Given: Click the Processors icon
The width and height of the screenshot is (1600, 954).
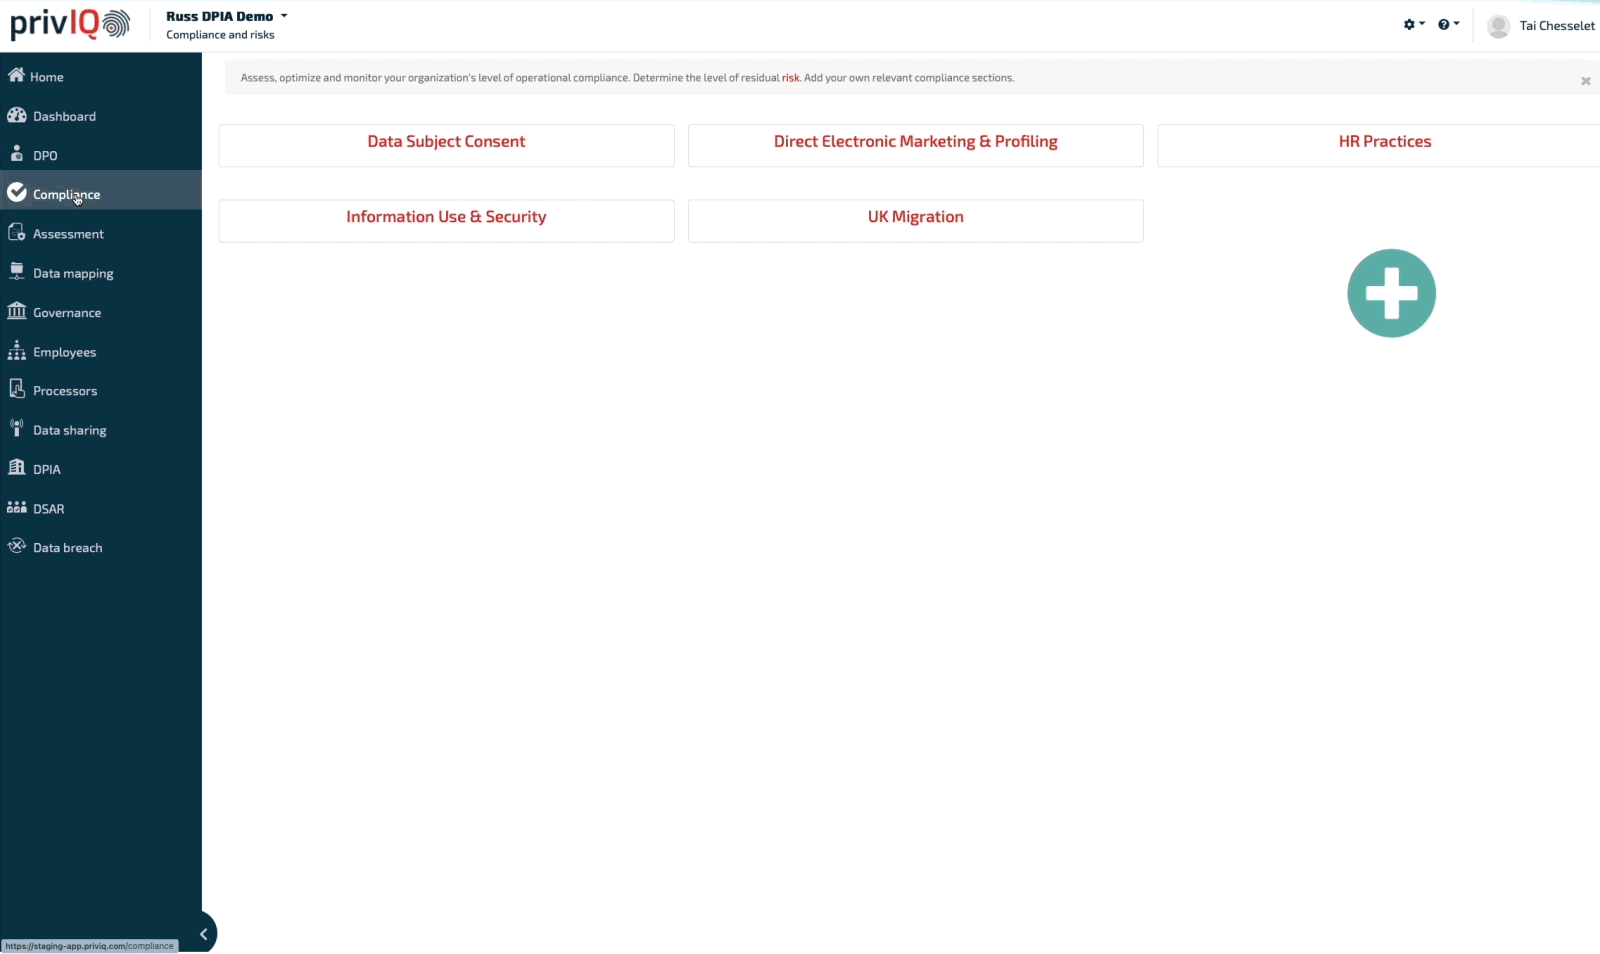Looking at the screenshot, I should click(x=16, y=388).
